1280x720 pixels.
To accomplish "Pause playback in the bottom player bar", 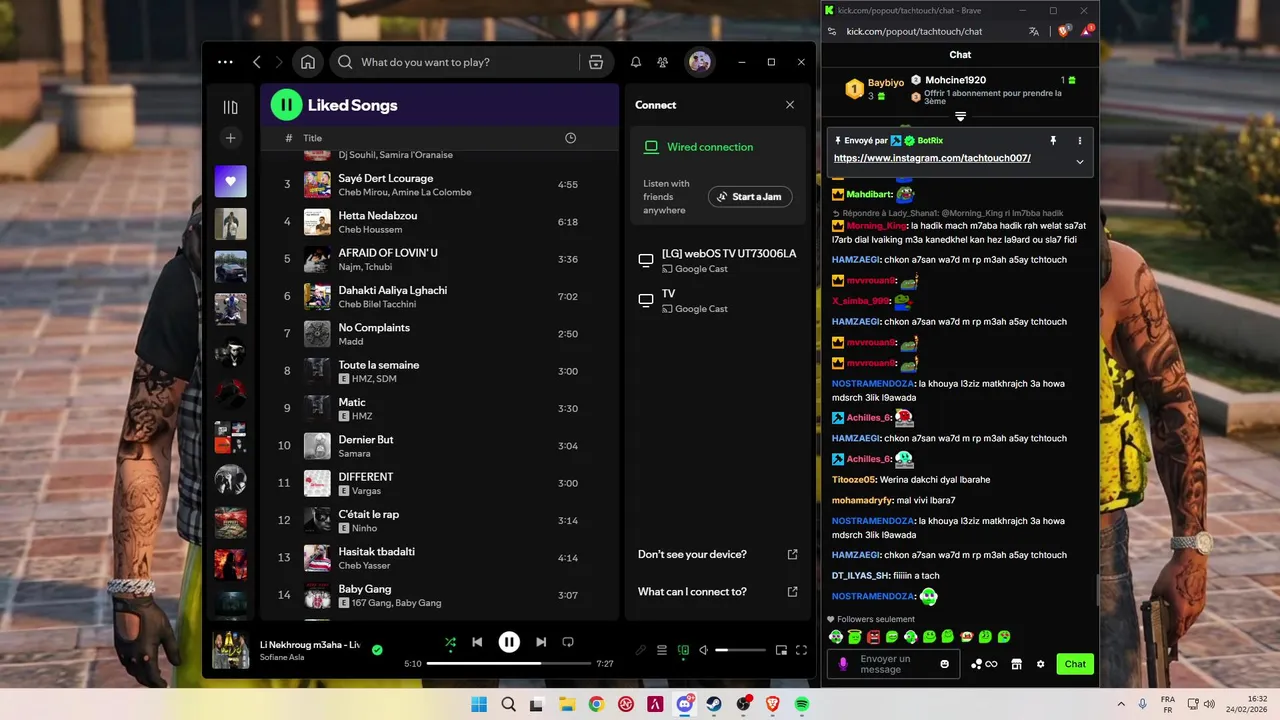I will tap(509, 642).
